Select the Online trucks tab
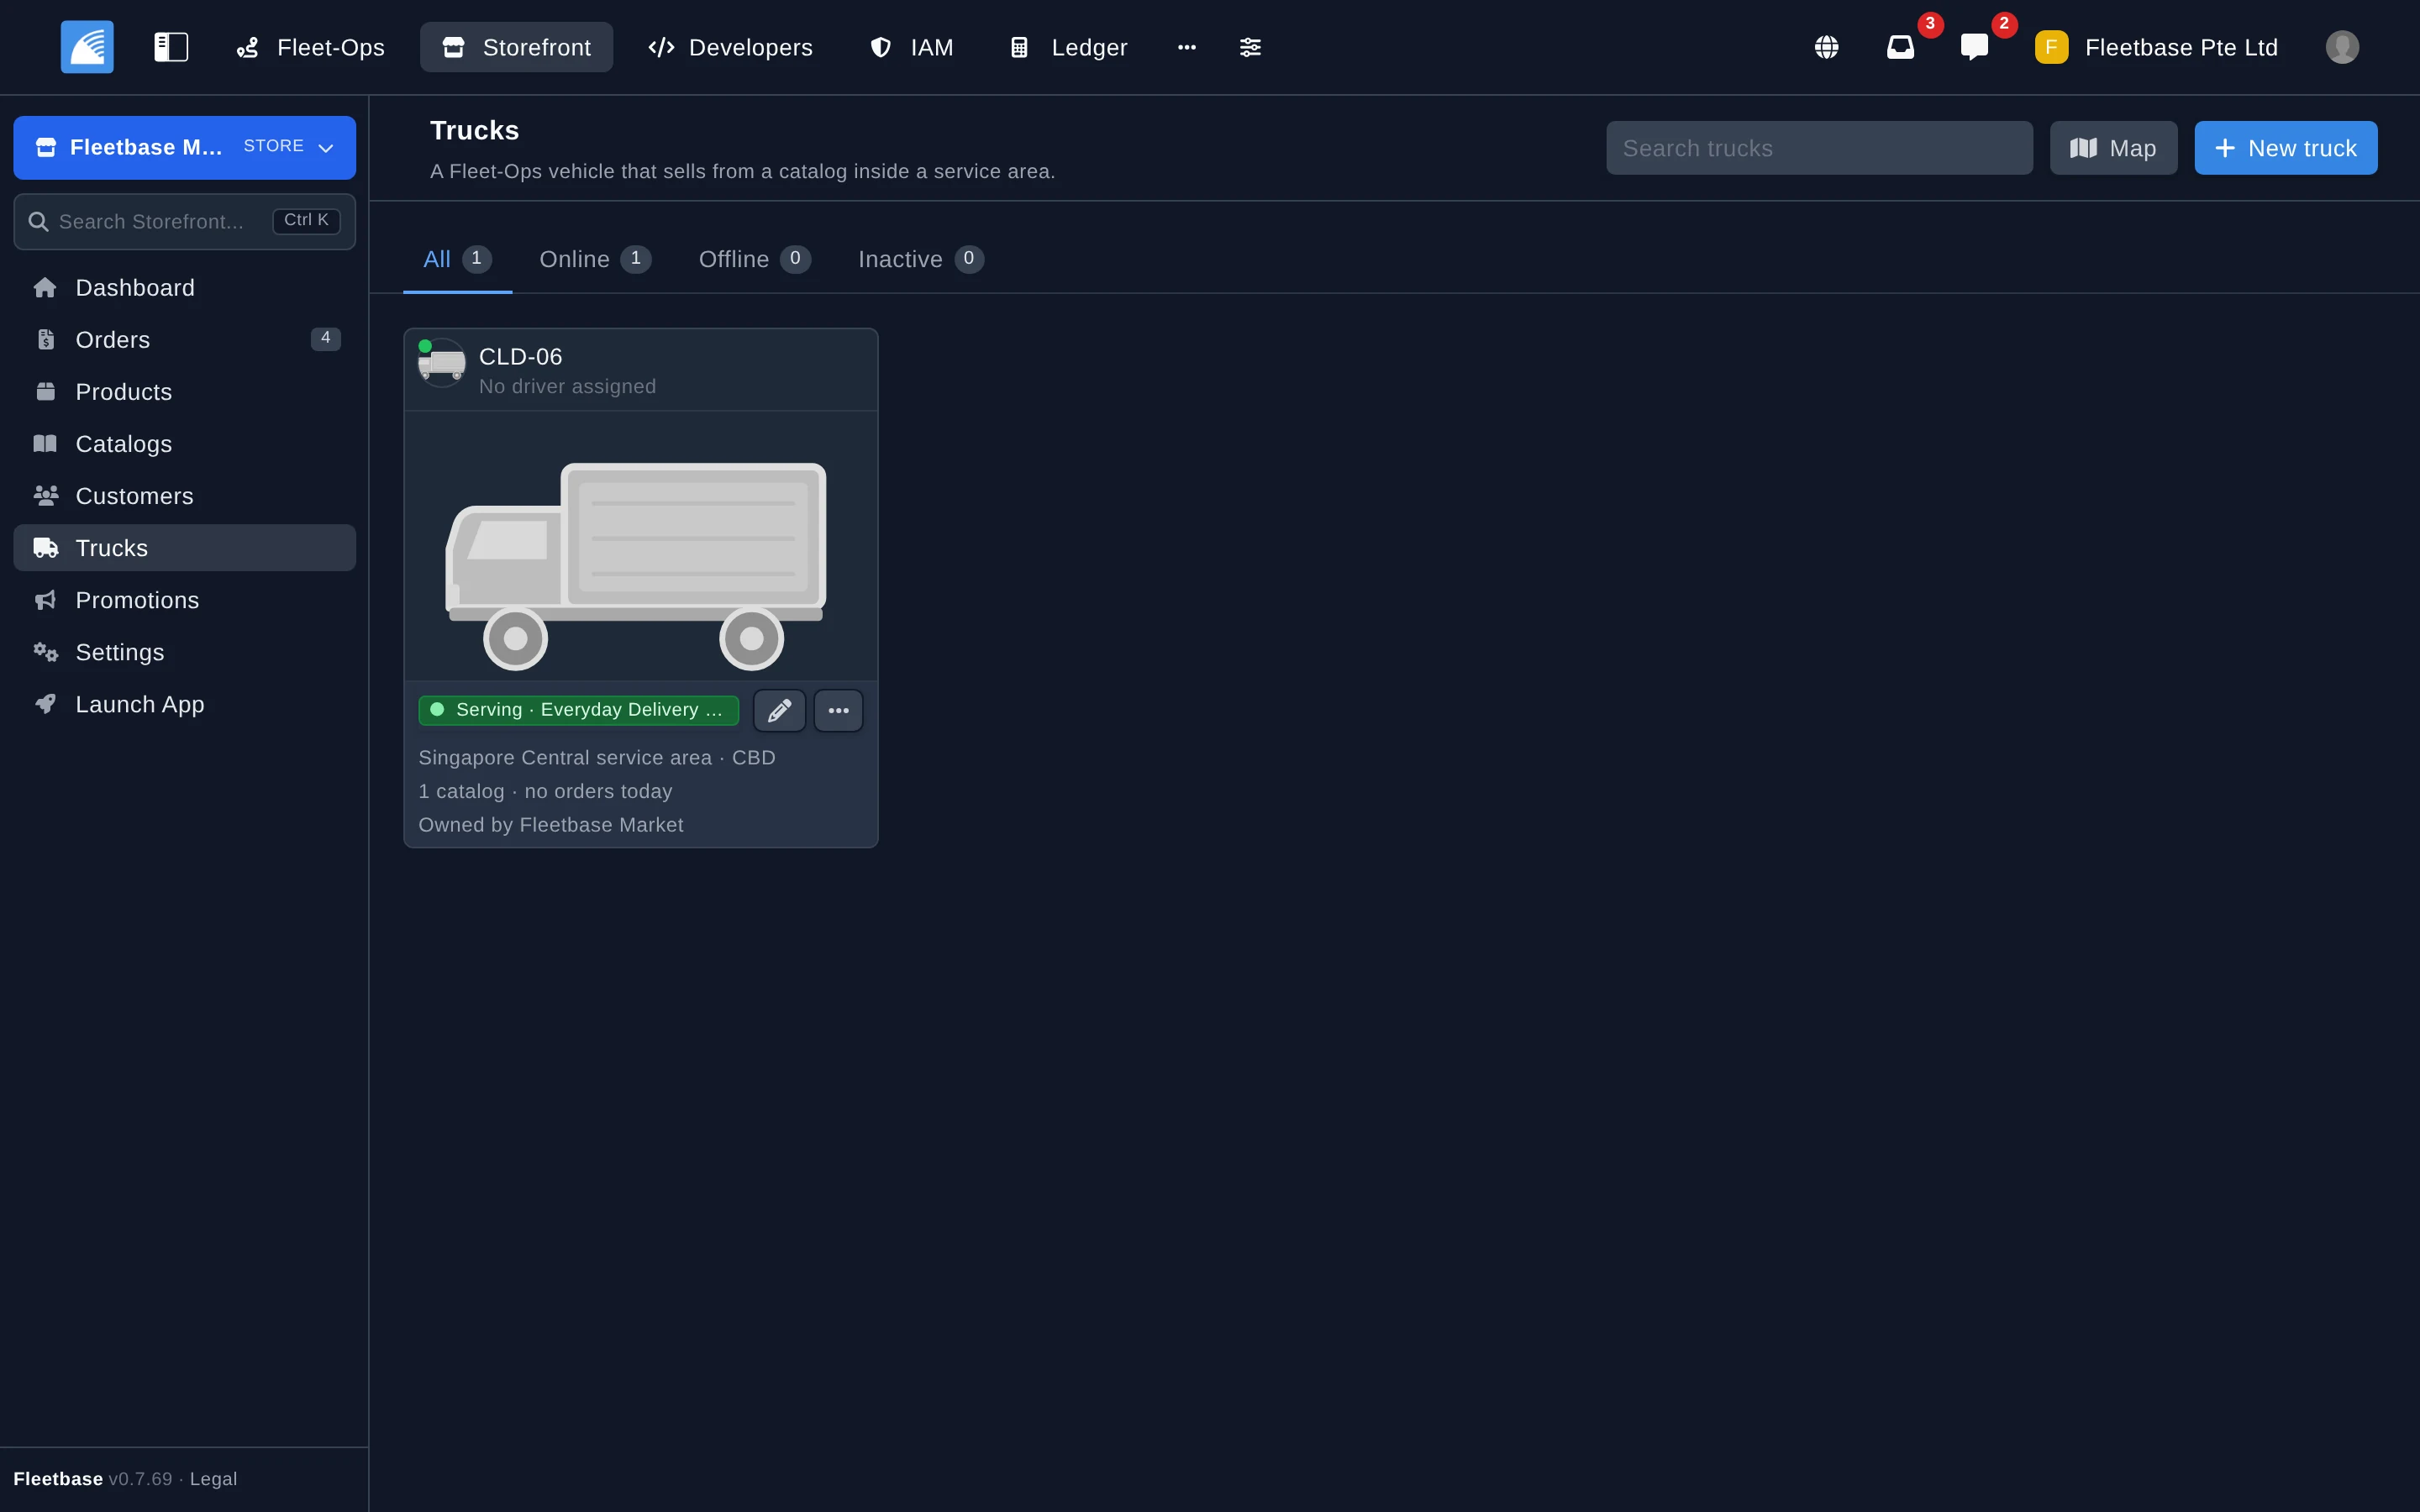This screenshot has width=2420, height=1512. 595,259
